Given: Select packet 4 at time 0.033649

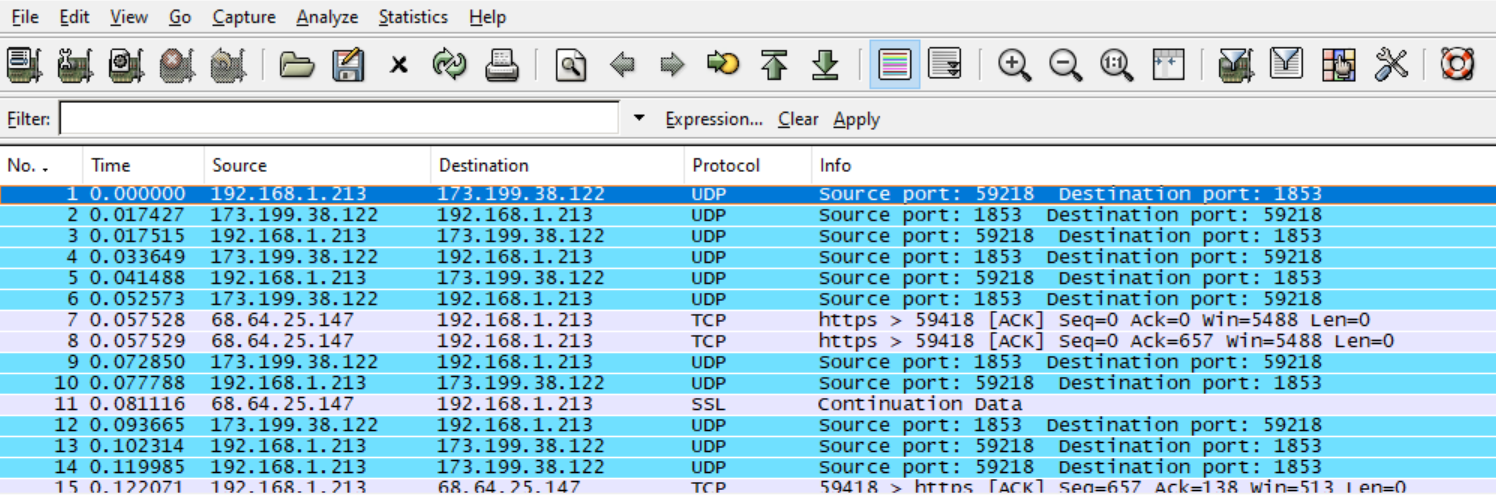Looking at the screenshot, I should click(x=748, y=257).
